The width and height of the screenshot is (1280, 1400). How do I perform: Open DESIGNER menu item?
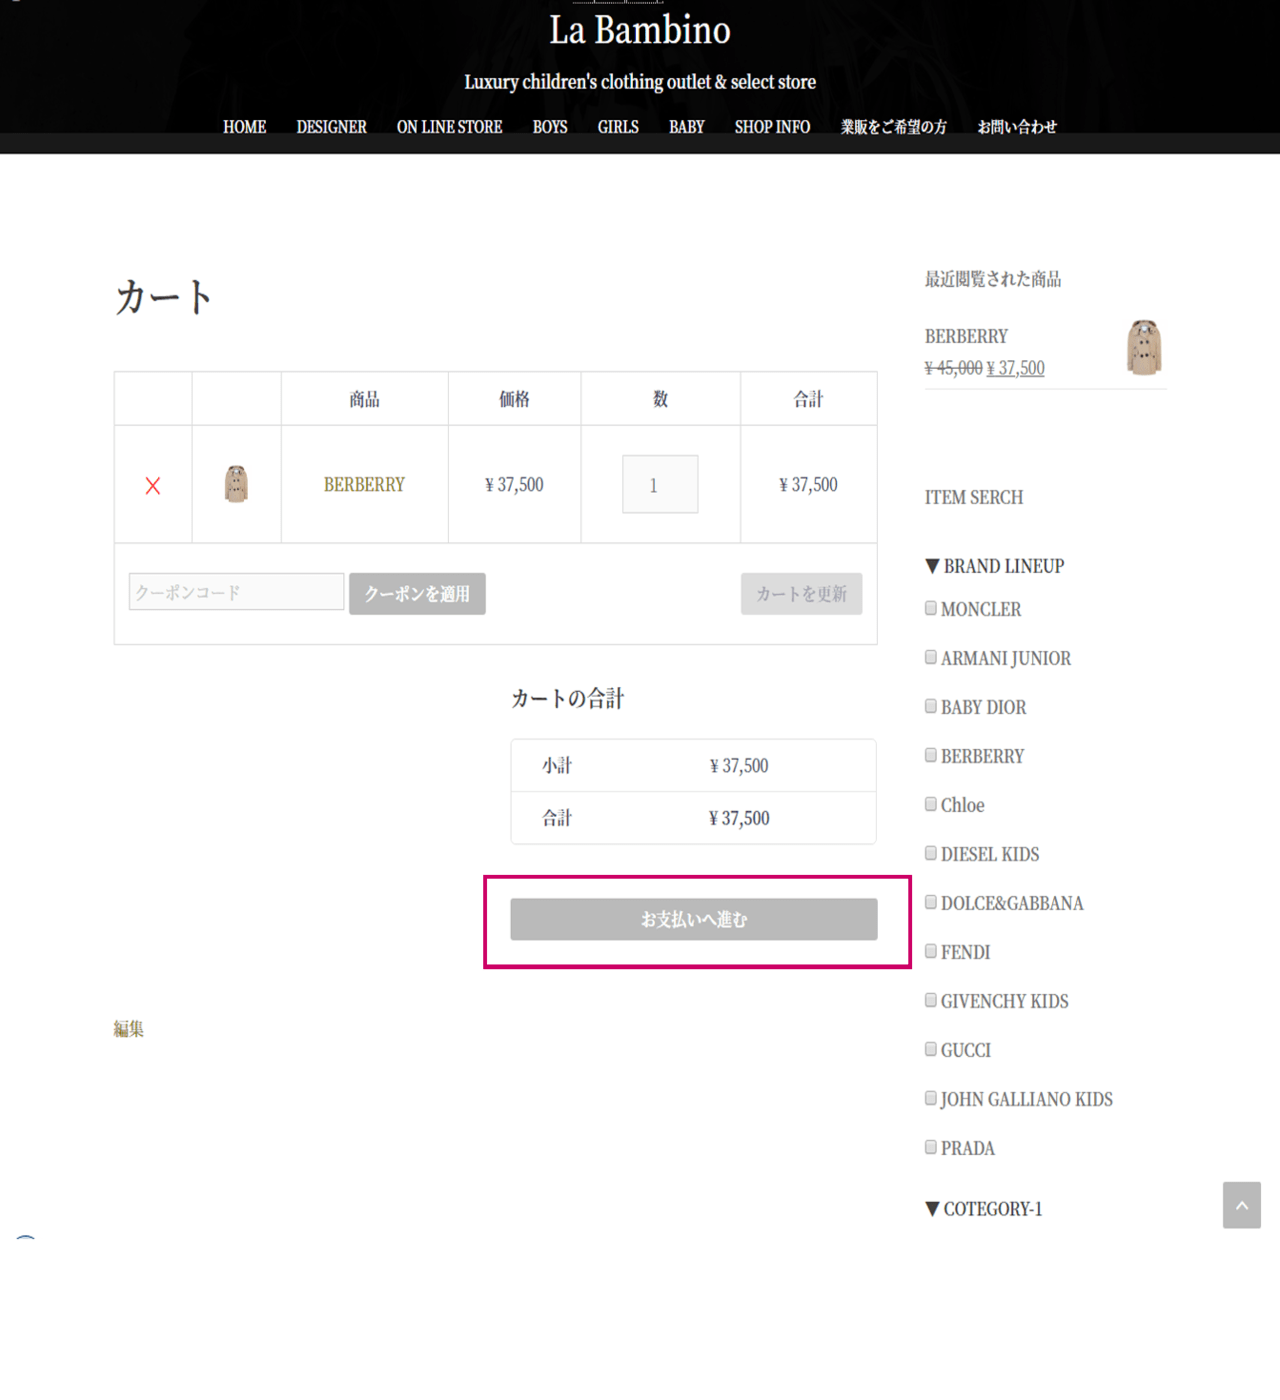pos(331,127)
